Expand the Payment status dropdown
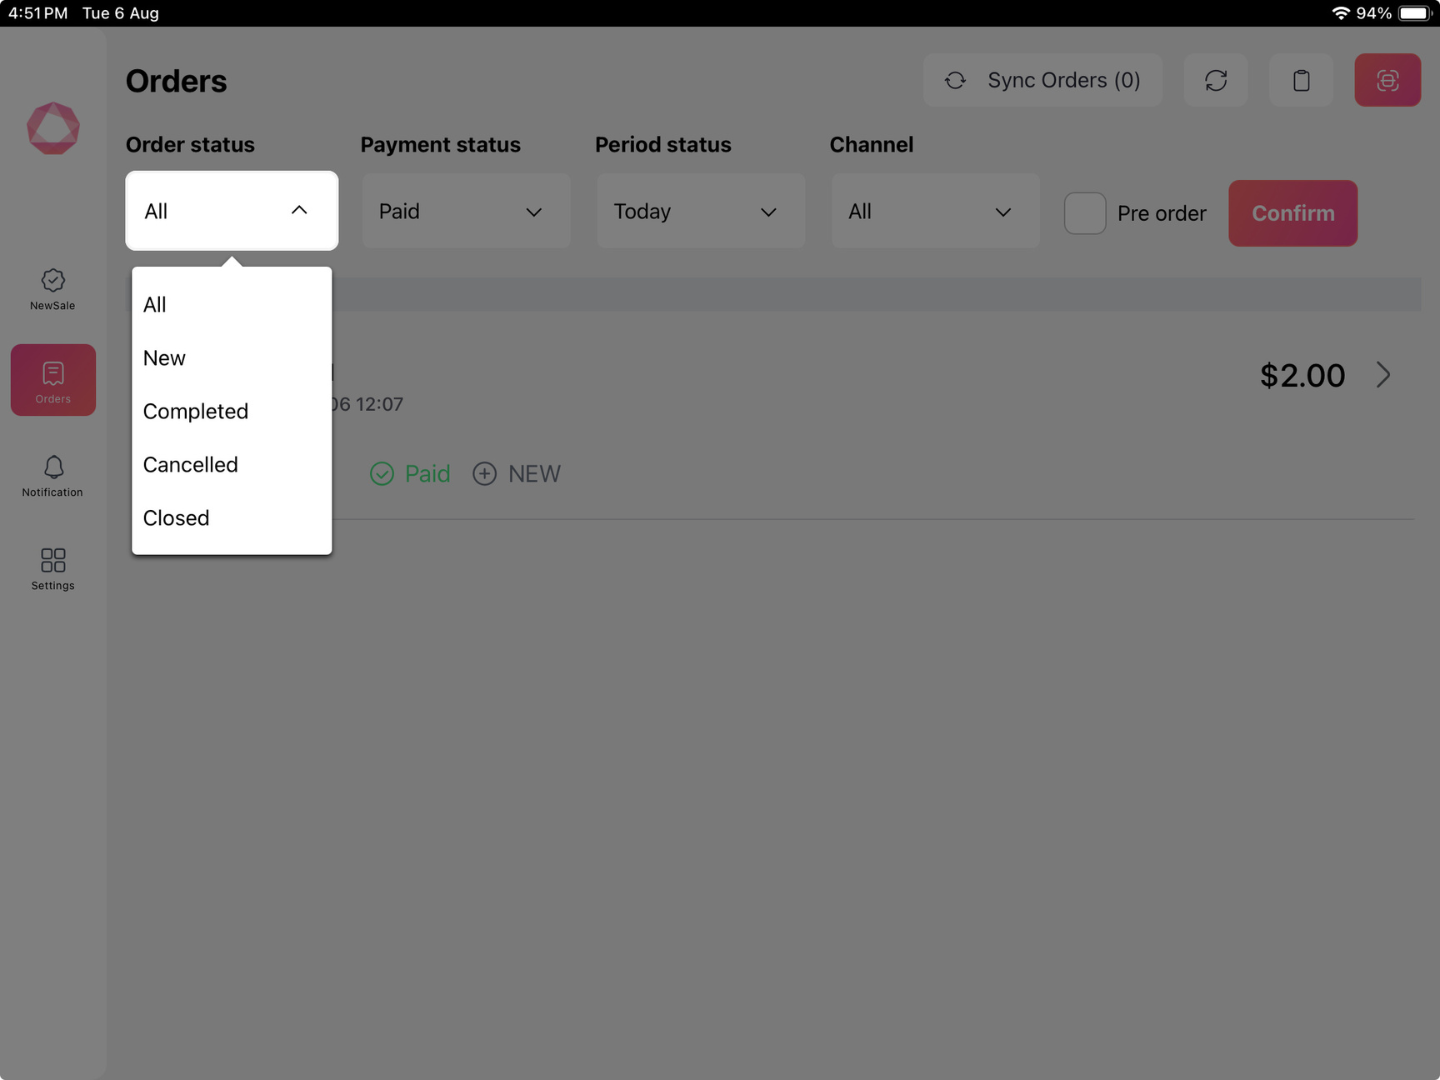1440x1080 pixels. coord(465,212)
